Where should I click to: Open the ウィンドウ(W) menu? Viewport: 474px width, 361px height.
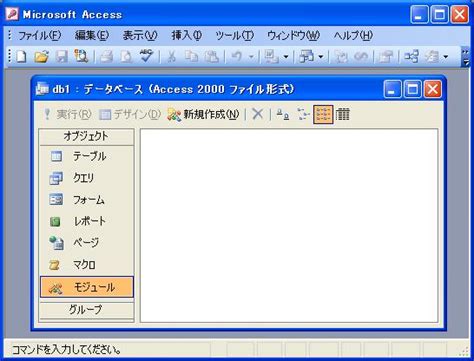(x=293, y=35)
